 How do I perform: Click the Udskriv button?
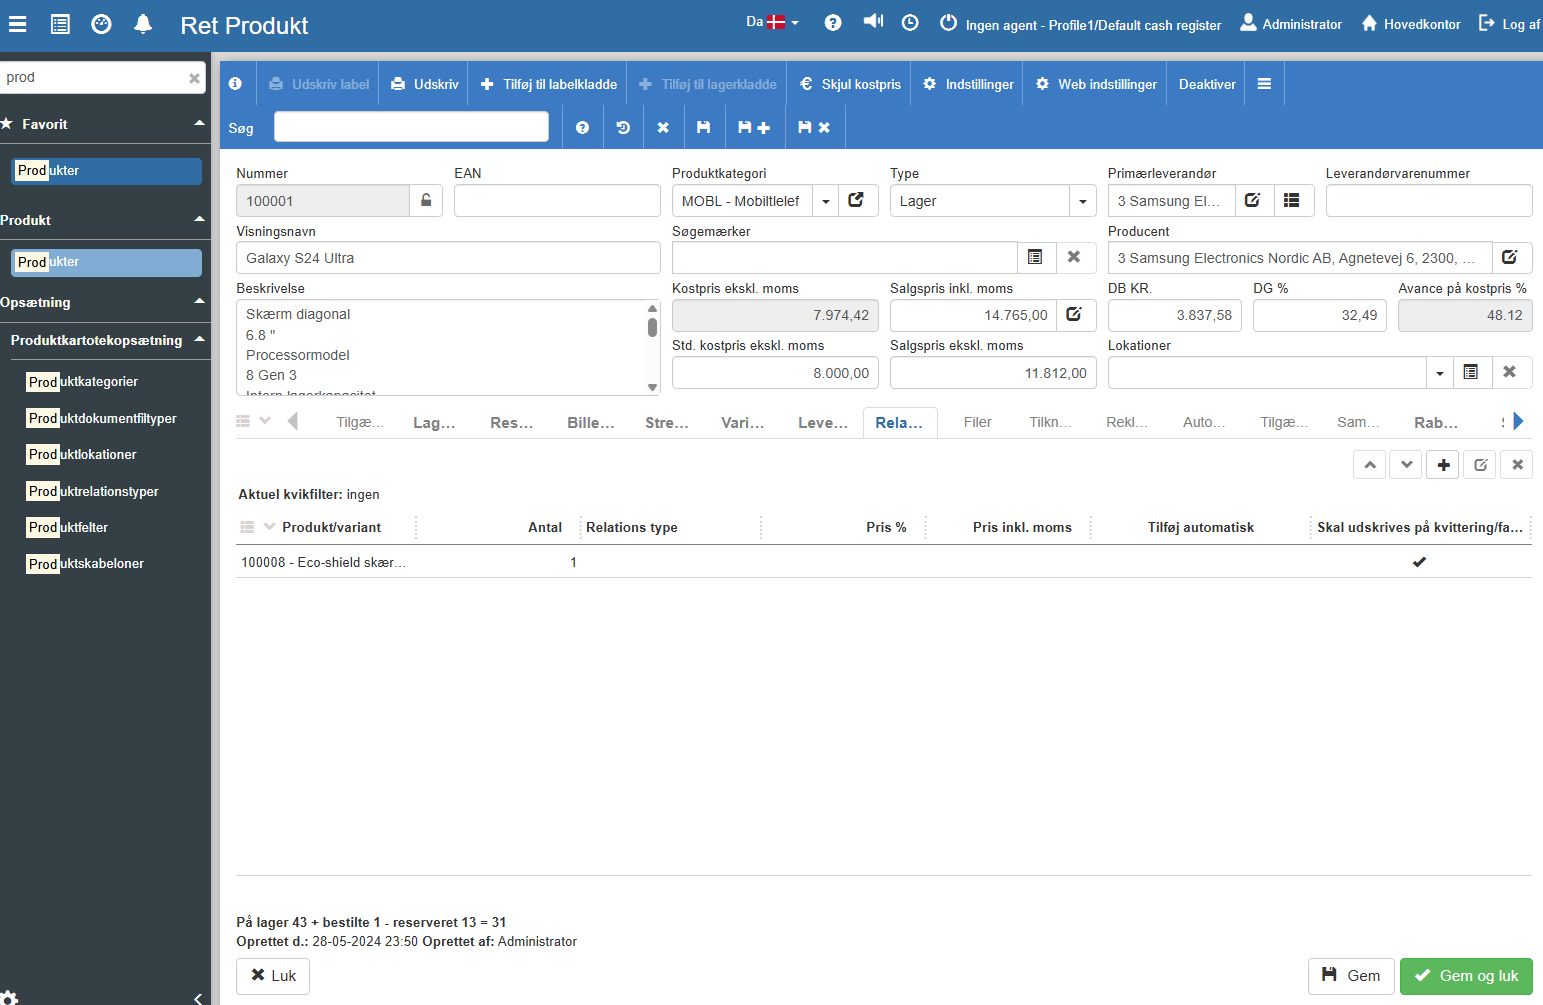click(425, 84)
